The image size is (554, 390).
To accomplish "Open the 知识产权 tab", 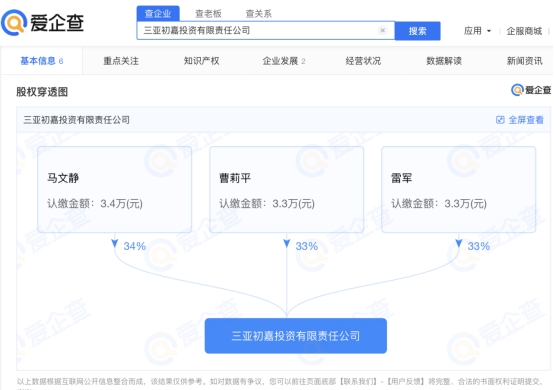I will (x=201, y=61).
